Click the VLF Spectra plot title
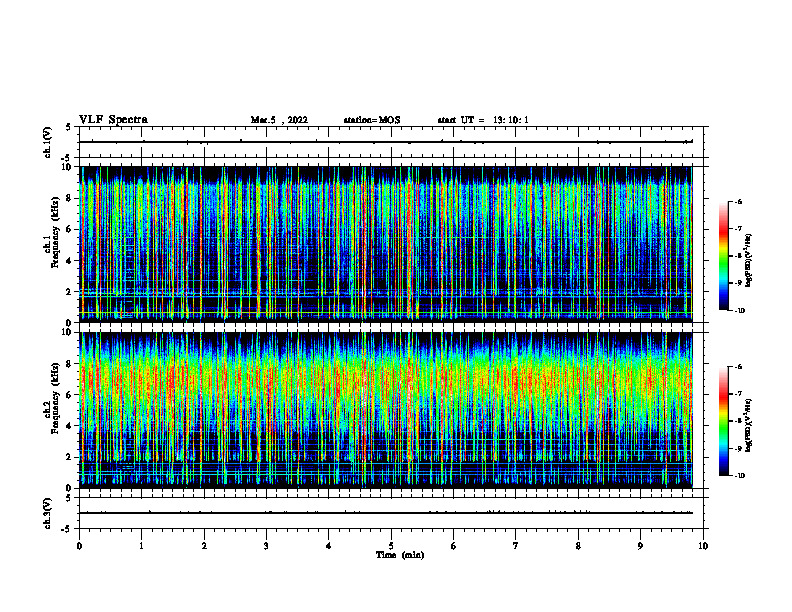Screen dimensions: 792x612 click(113, 120)
